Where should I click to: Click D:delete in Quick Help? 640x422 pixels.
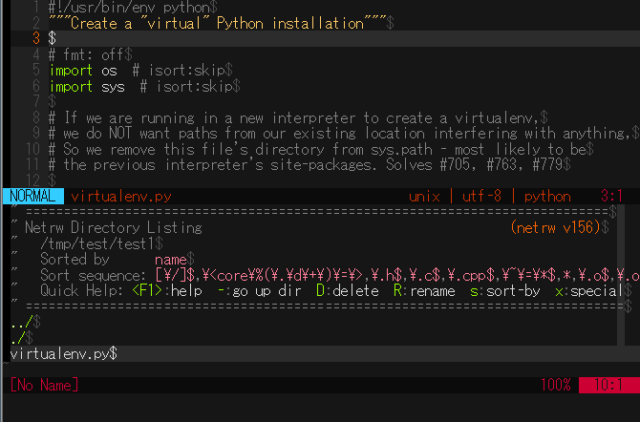click(x=347, y=291)
